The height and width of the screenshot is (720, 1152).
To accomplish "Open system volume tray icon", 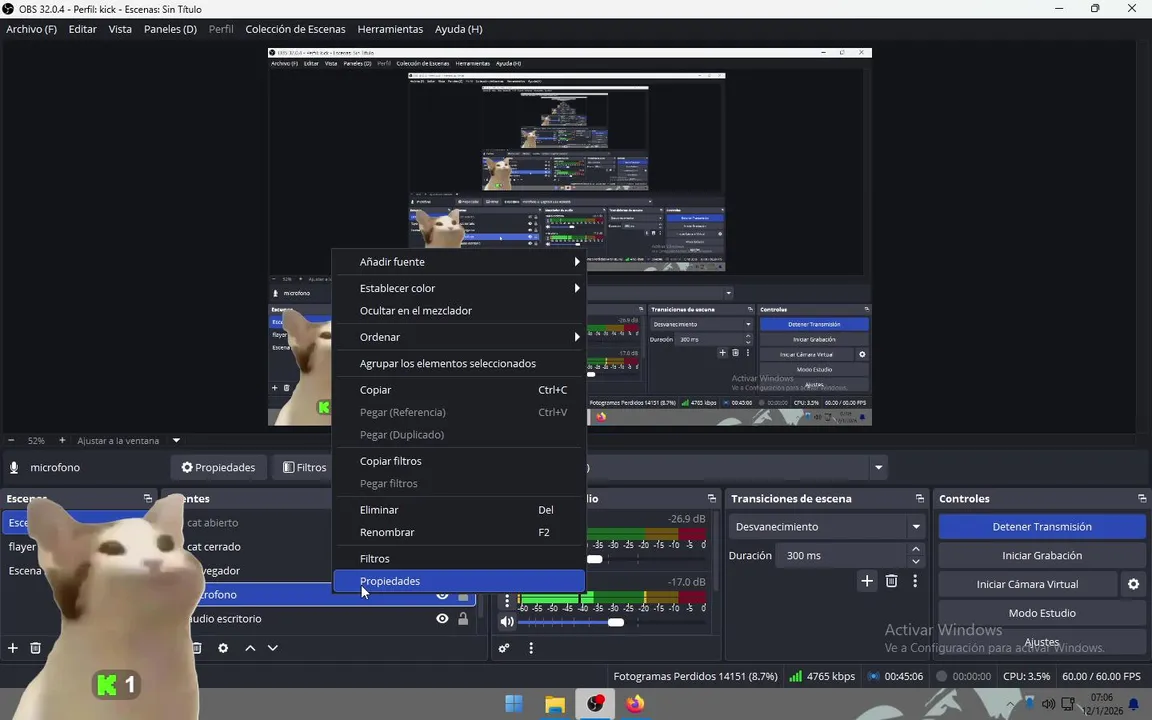I will click(1048, 704).
